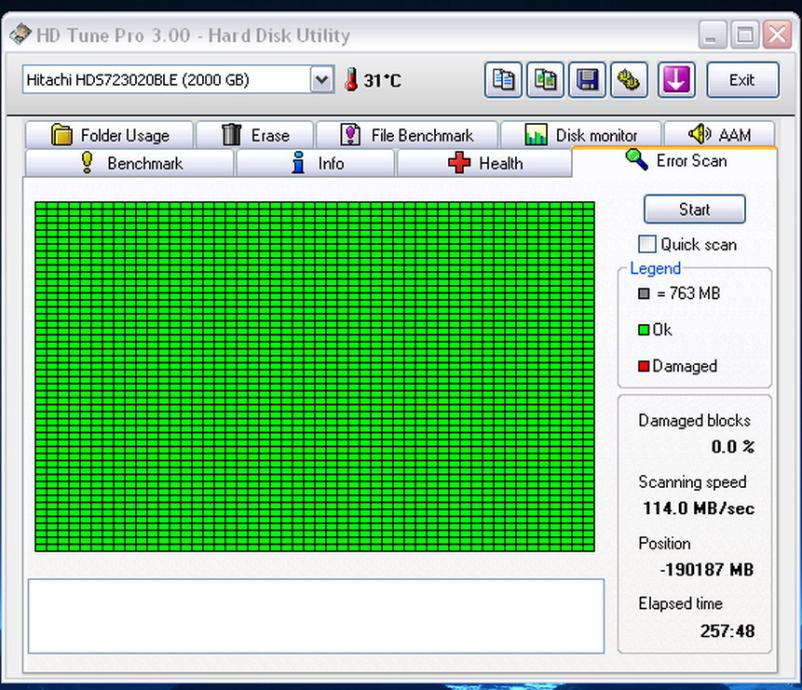Image resolution: width=802 pixels, height=690 pixels.
Task: Click the purple down-arrow tray icon
Action: coord(676,80)
